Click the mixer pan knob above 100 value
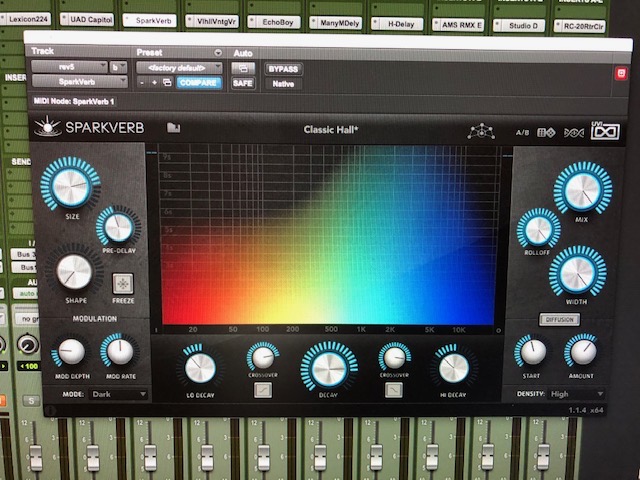 click(28, 344)
